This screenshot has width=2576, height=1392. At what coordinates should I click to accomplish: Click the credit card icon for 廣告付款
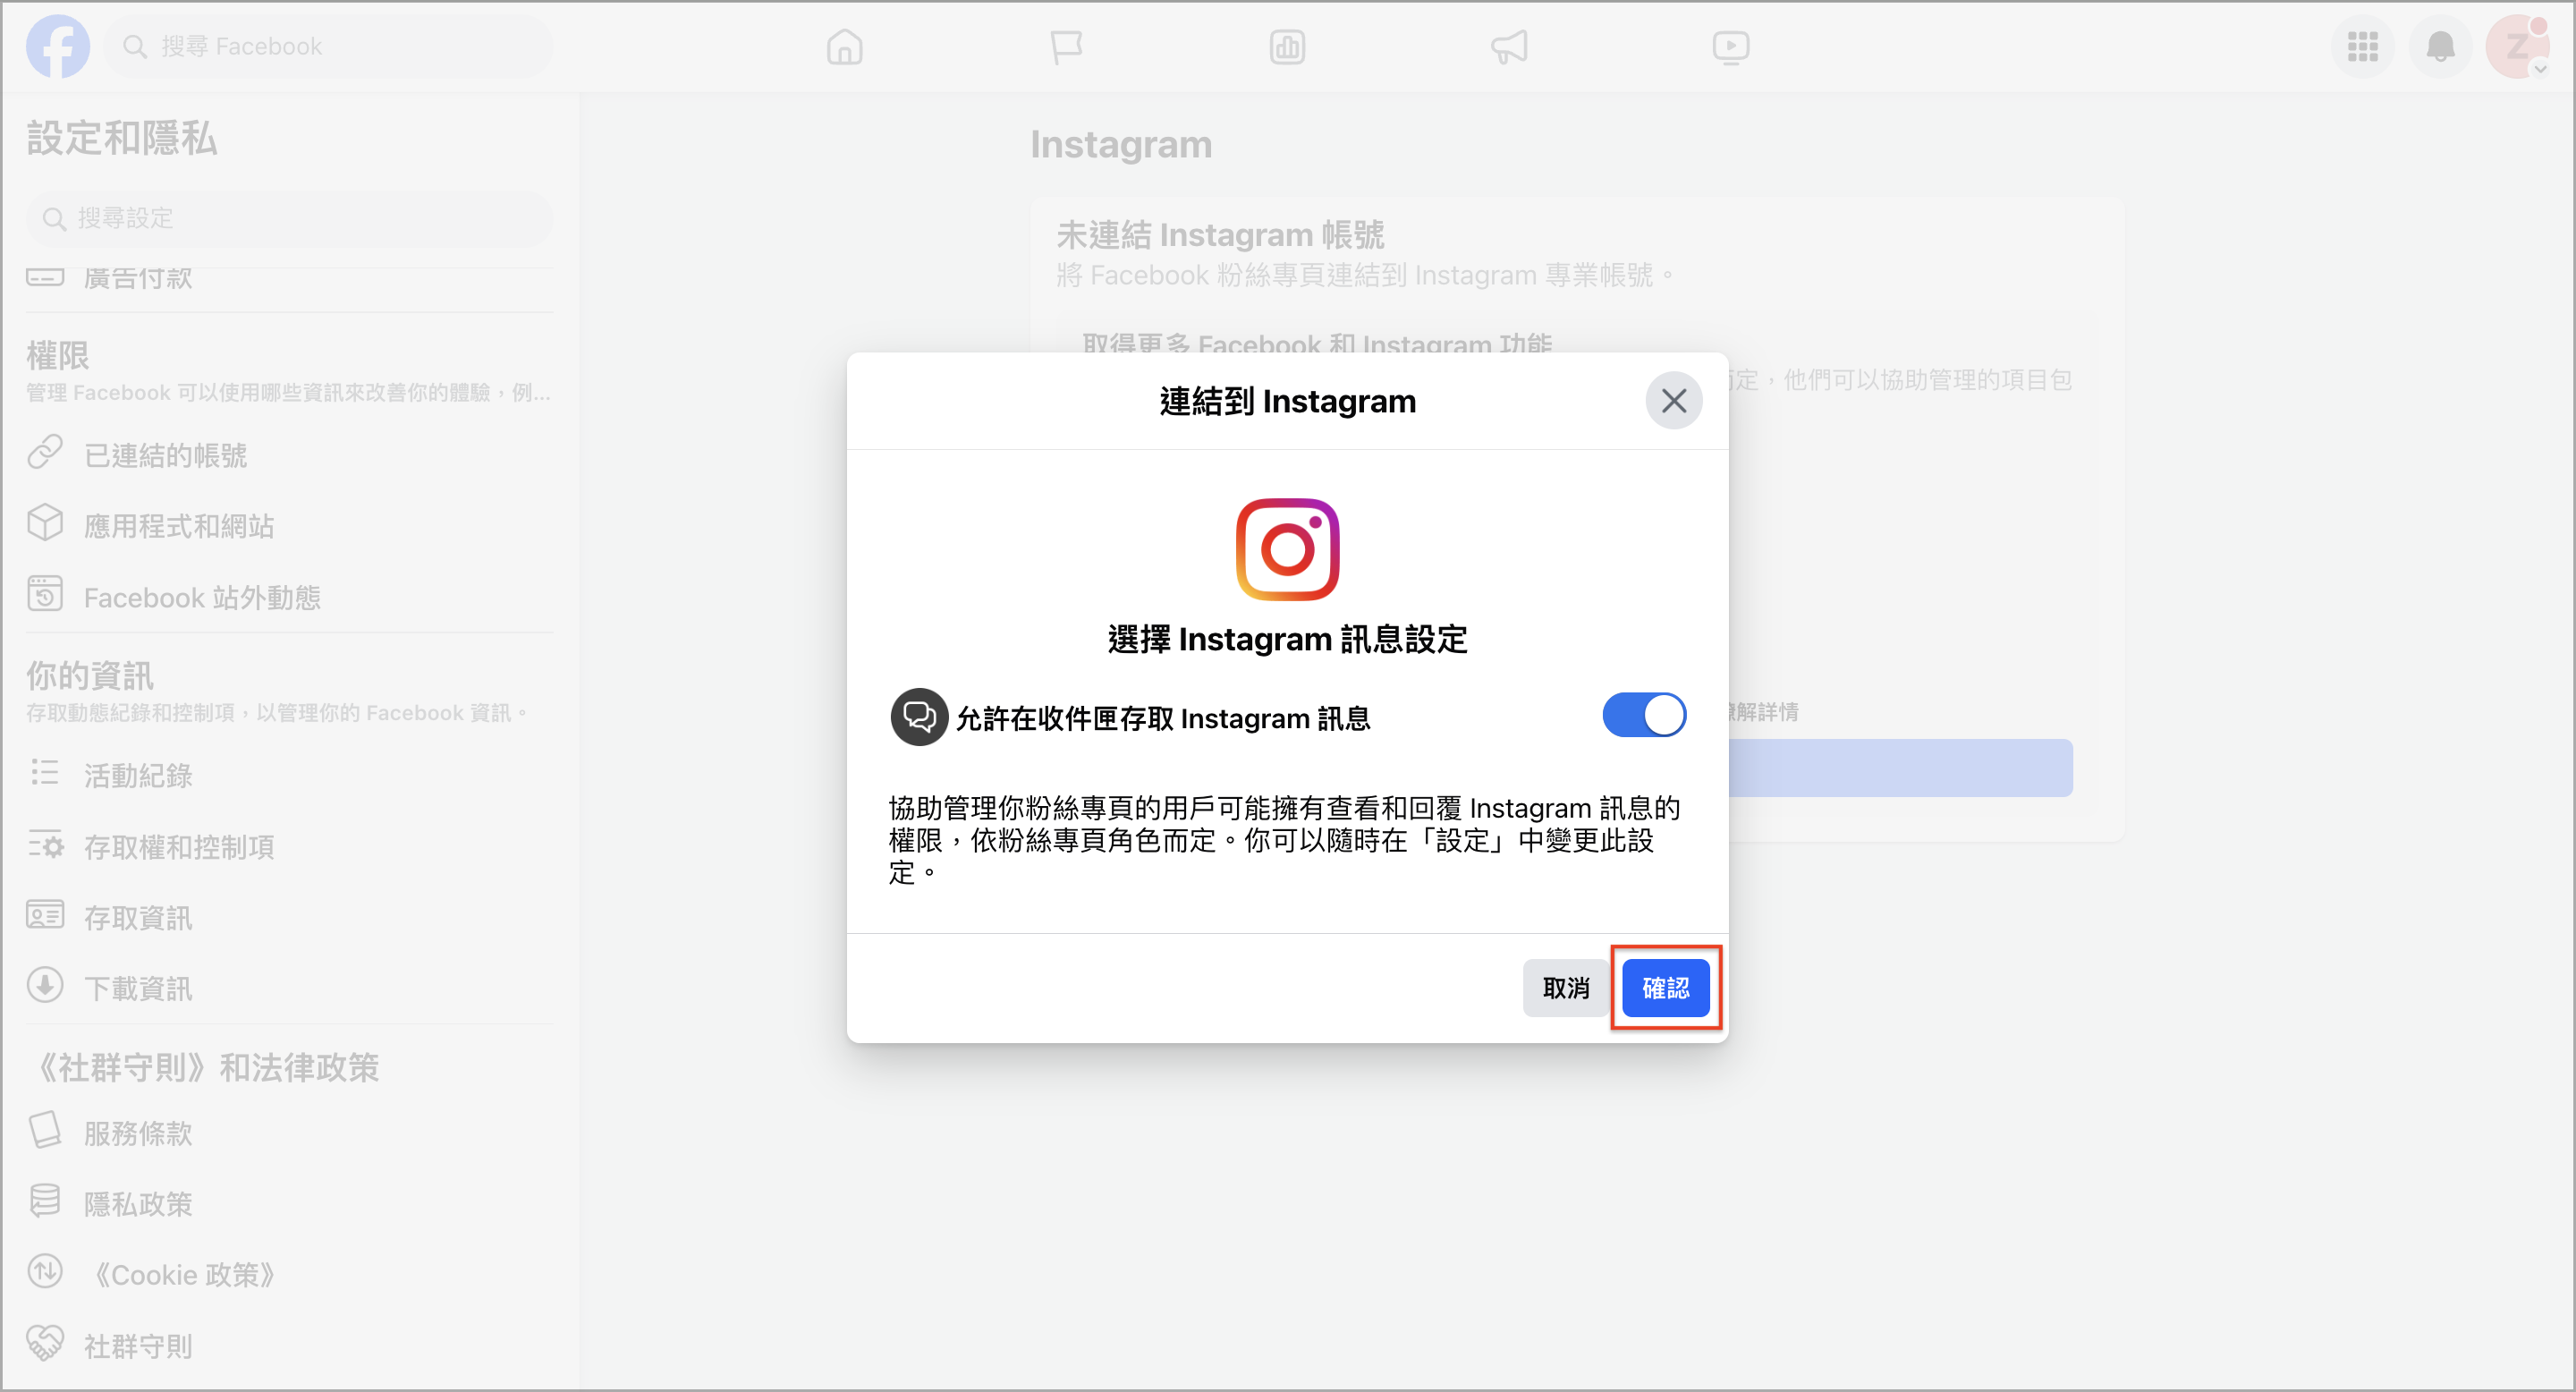pos(45,276)
